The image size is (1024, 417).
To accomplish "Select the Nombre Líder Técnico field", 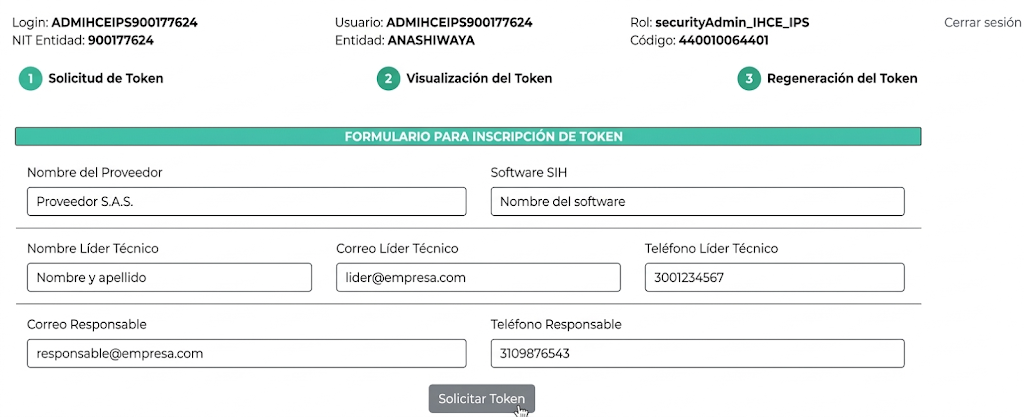I will coord(169,278).
